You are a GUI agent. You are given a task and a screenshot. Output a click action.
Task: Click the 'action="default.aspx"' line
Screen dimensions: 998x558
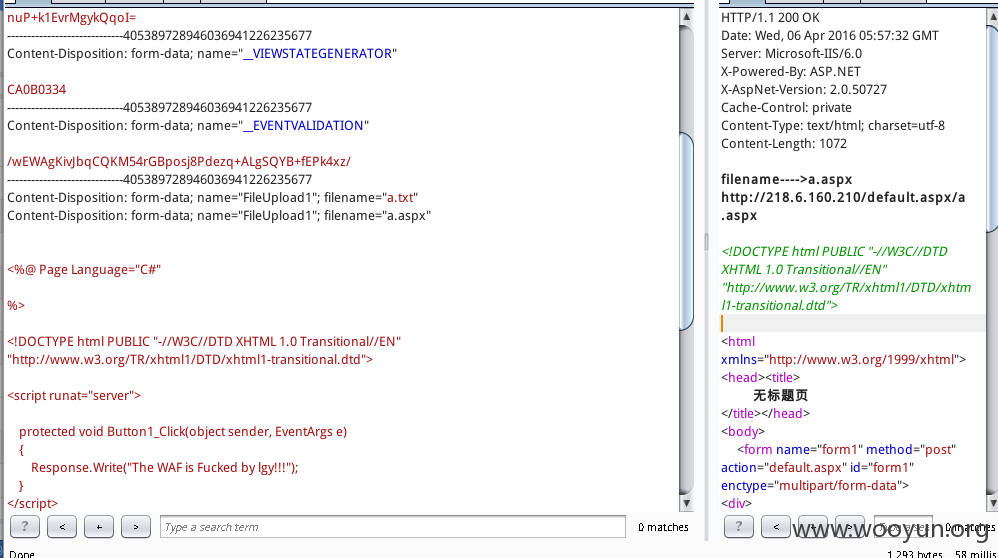(817, 468)
